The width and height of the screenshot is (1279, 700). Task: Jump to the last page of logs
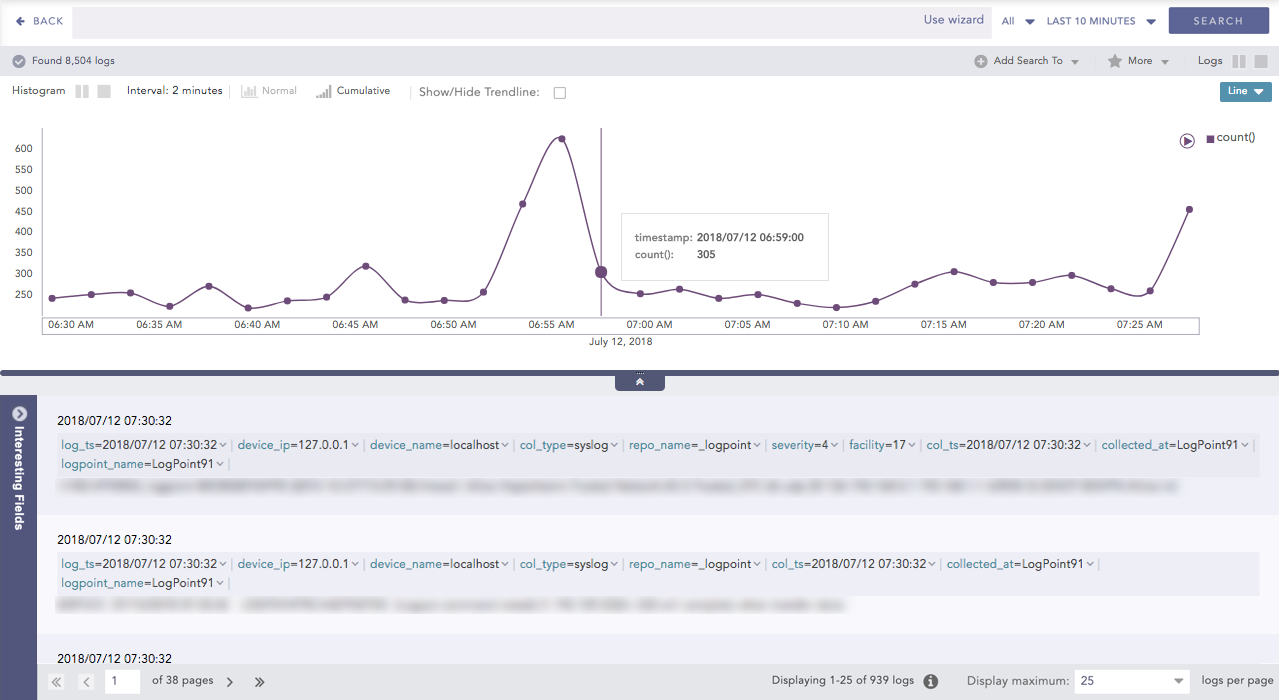tap(259, 682)
